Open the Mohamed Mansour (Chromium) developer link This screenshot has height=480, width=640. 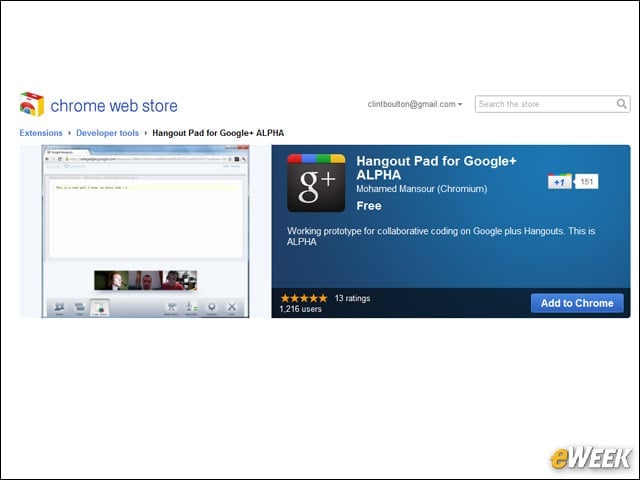click(x=422, y=189)
